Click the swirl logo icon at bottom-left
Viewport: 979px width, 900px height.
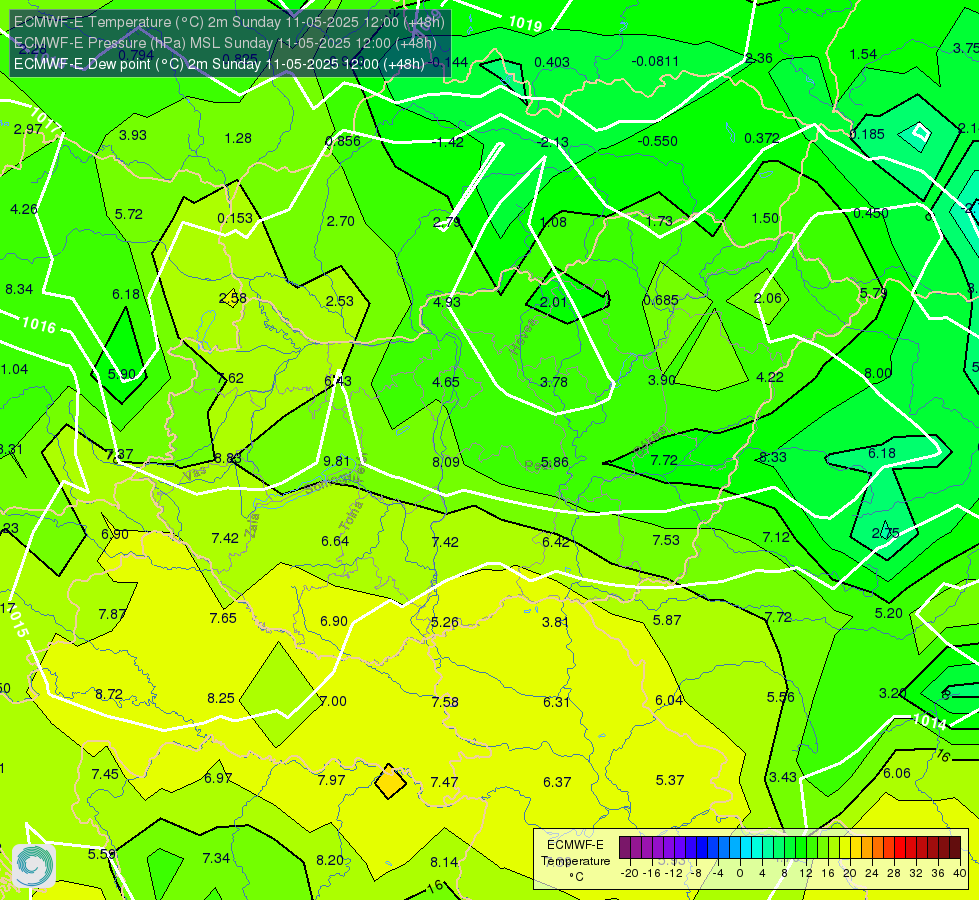tap(34, 866)
